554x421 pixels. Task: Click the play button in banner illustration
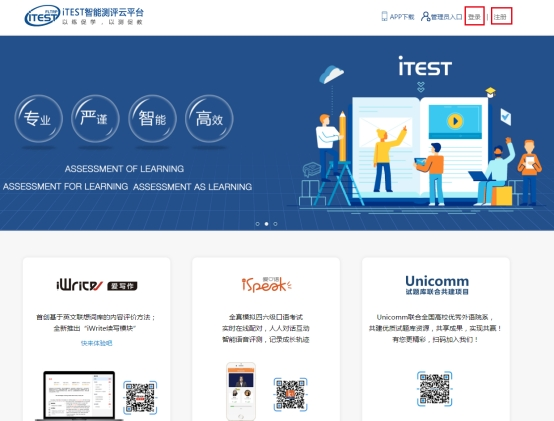pos(455,121)
